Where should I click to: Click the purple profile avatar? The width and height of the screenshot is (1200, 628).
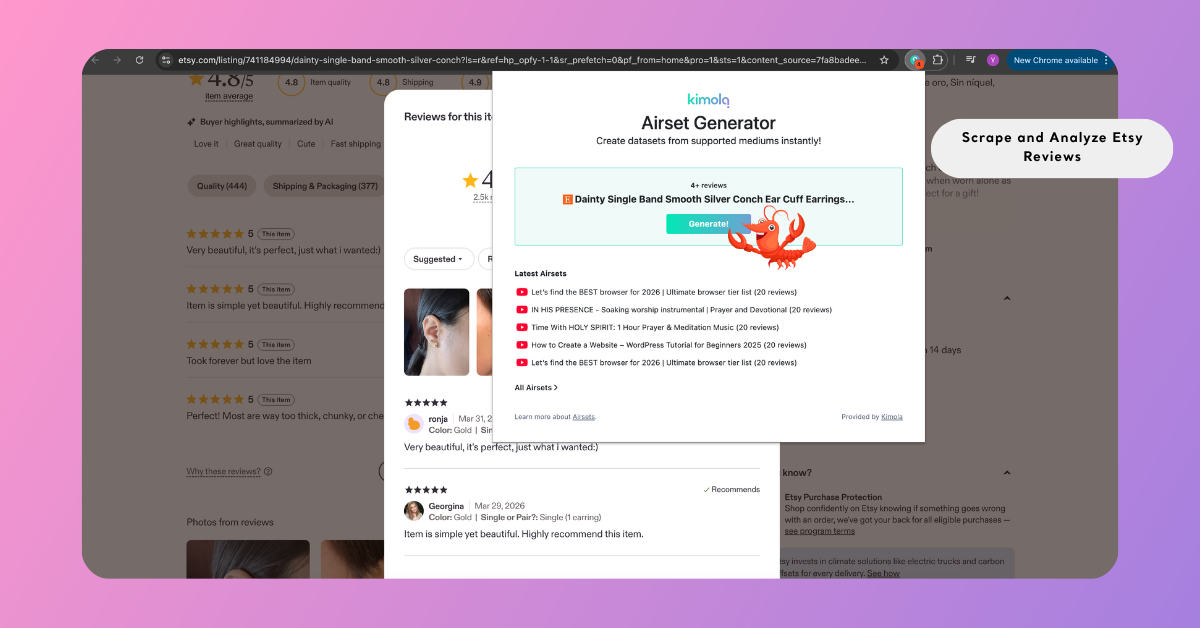(993, 60)
